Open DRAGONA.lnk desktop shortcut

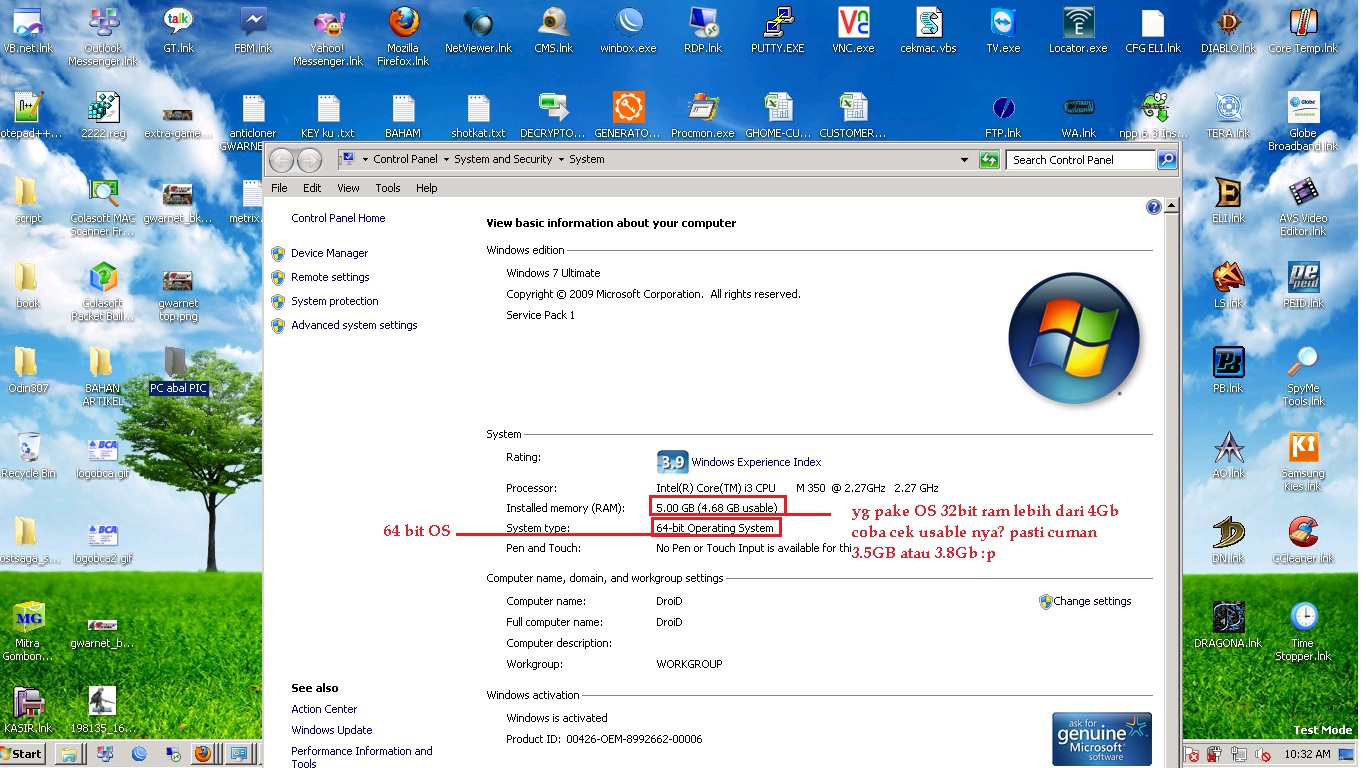point(1228,626)
